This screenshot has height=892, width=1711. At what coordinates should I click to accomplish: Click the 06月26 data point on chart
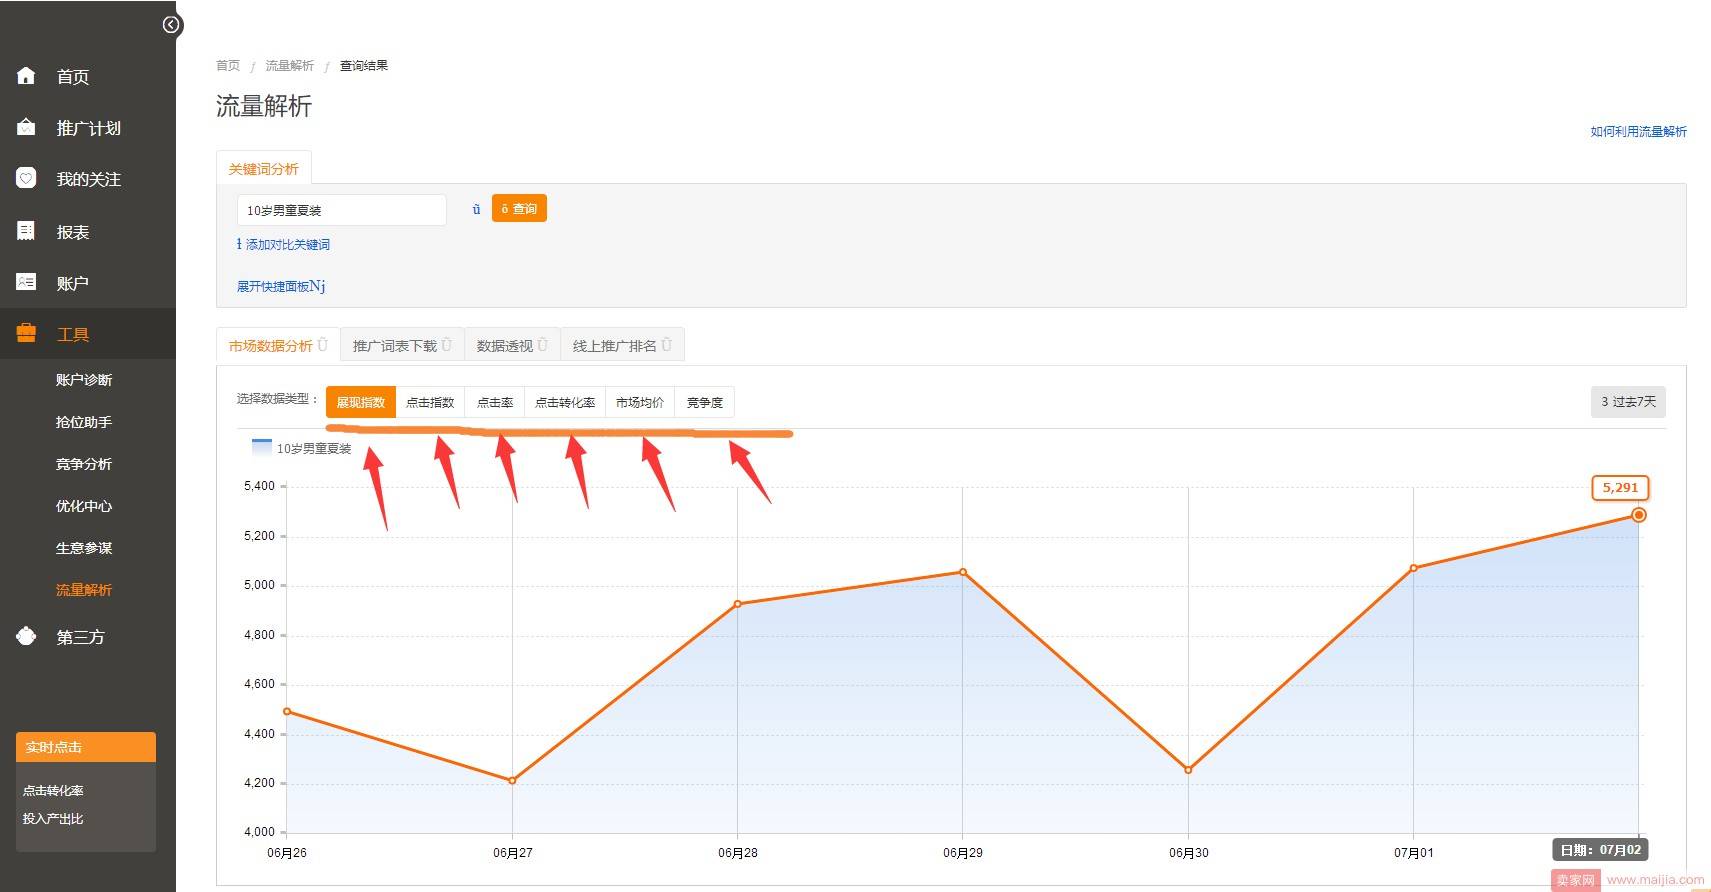(287, 711)
